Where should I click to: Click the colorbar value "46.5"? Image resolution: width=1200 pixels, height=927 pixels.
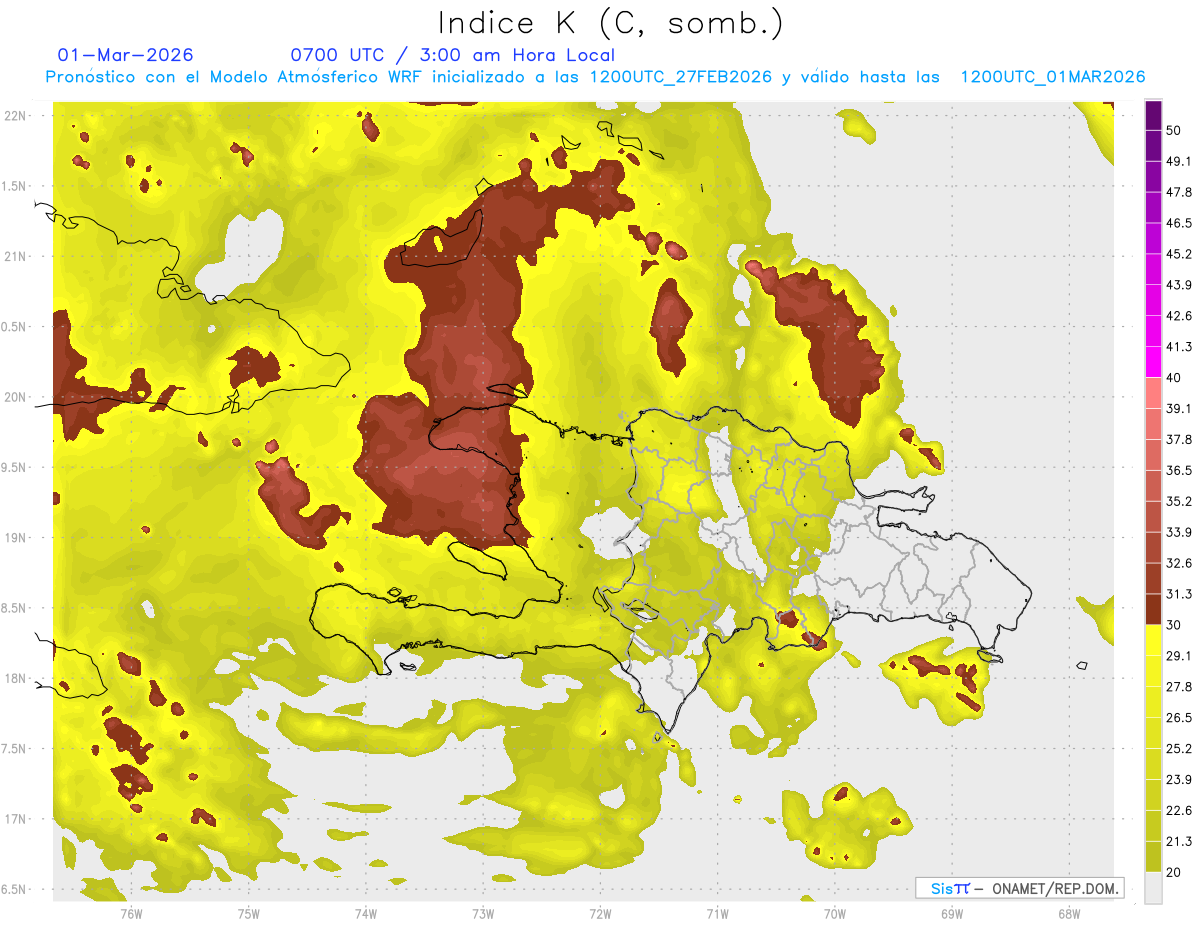[x=1179, y=223]
